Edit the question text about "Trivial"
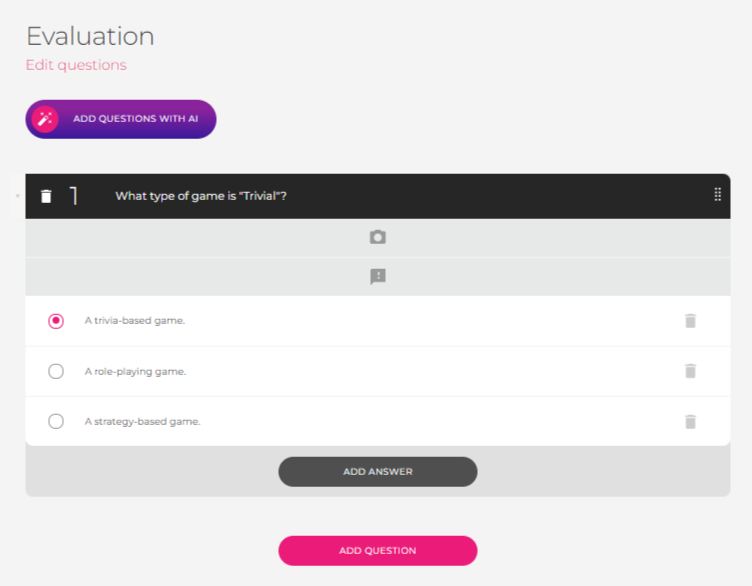 click(202, 196)
